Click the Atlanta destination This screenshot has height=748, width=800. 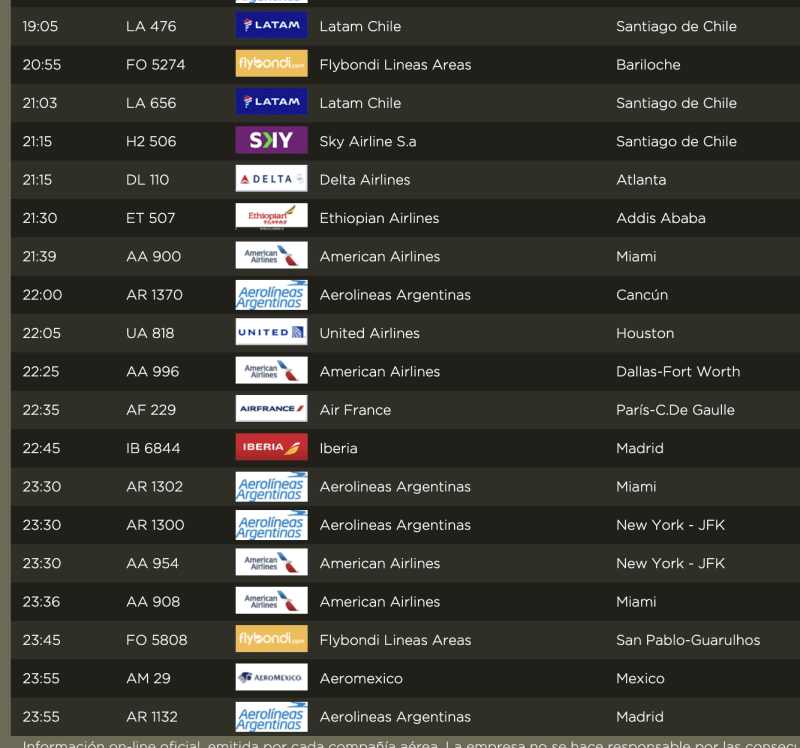(x=641, y=180)
